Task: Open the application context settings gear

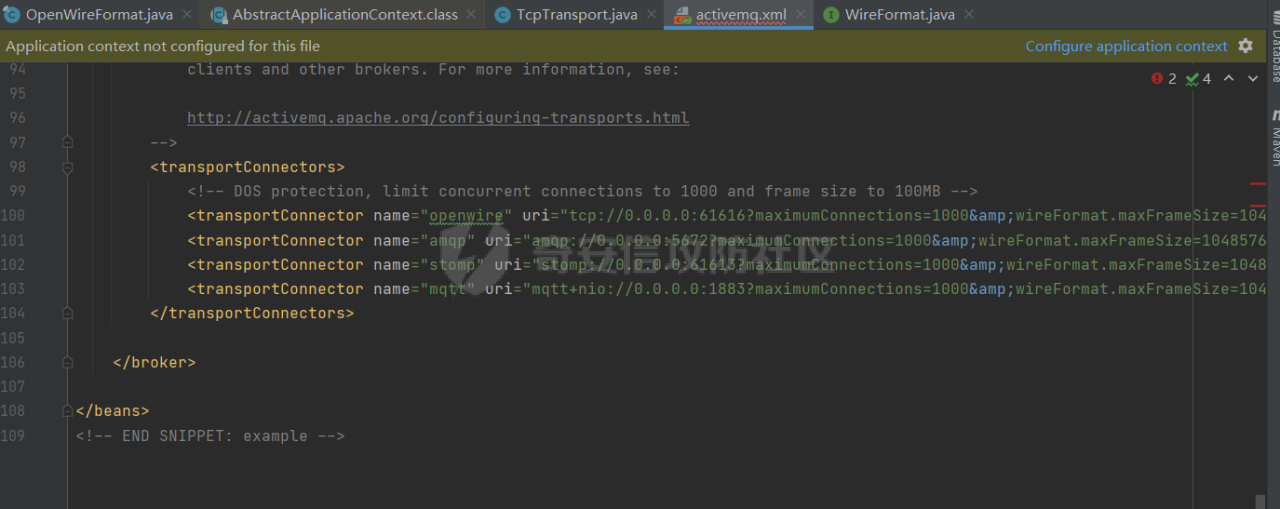Action: pos(1245,46)
